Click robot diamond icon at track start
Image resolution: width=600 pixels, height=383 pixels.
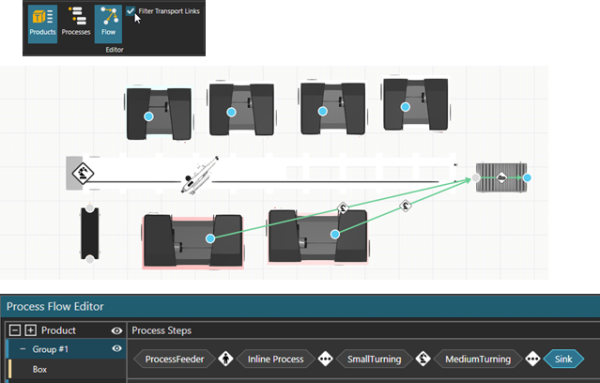click(x=83, y=173)
